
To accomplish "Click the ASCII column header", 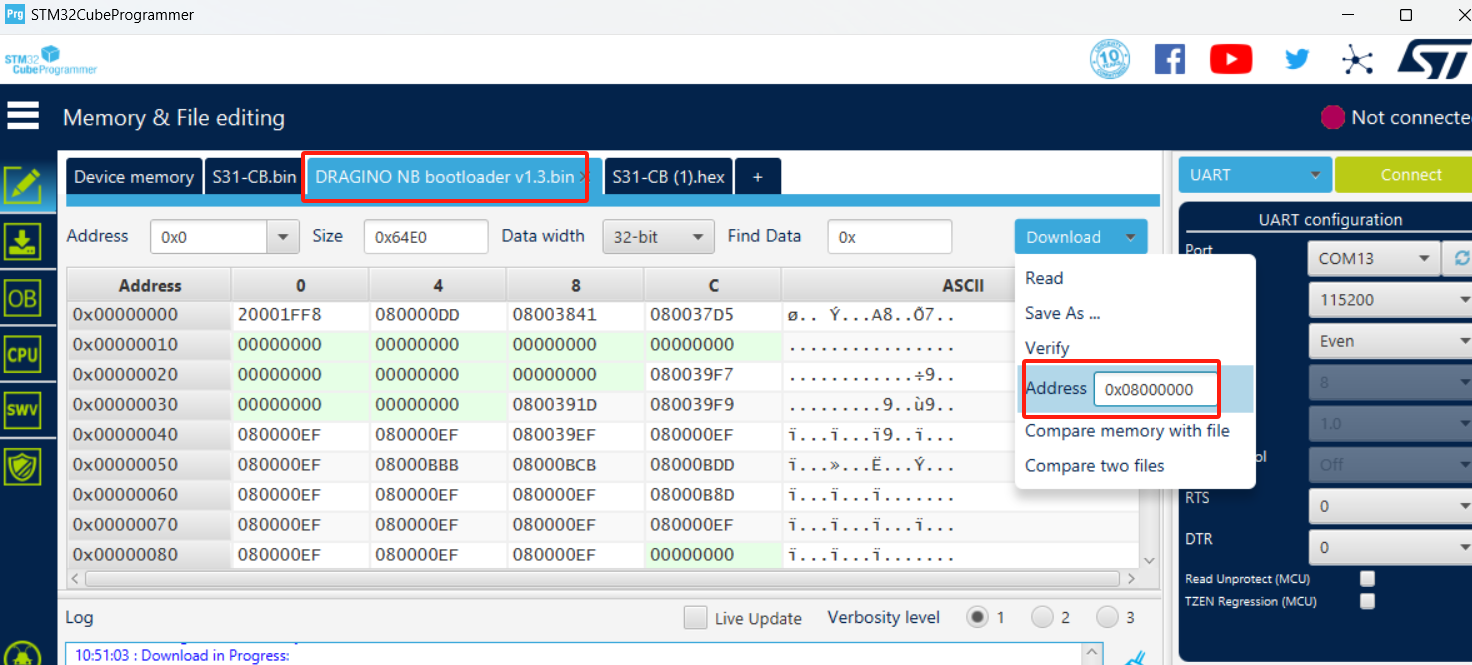I will tap(962, 285).
